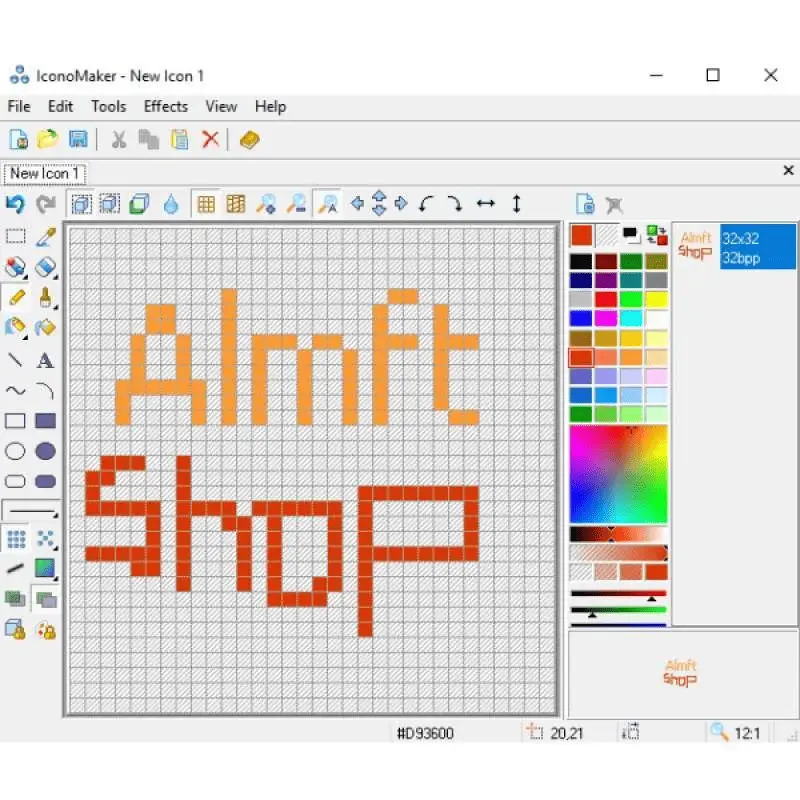Image resolution: width=800 pixels, height=800 pixels.
Task: Pick the filled rounded rectangle tool
Action: tap(45, 481)
